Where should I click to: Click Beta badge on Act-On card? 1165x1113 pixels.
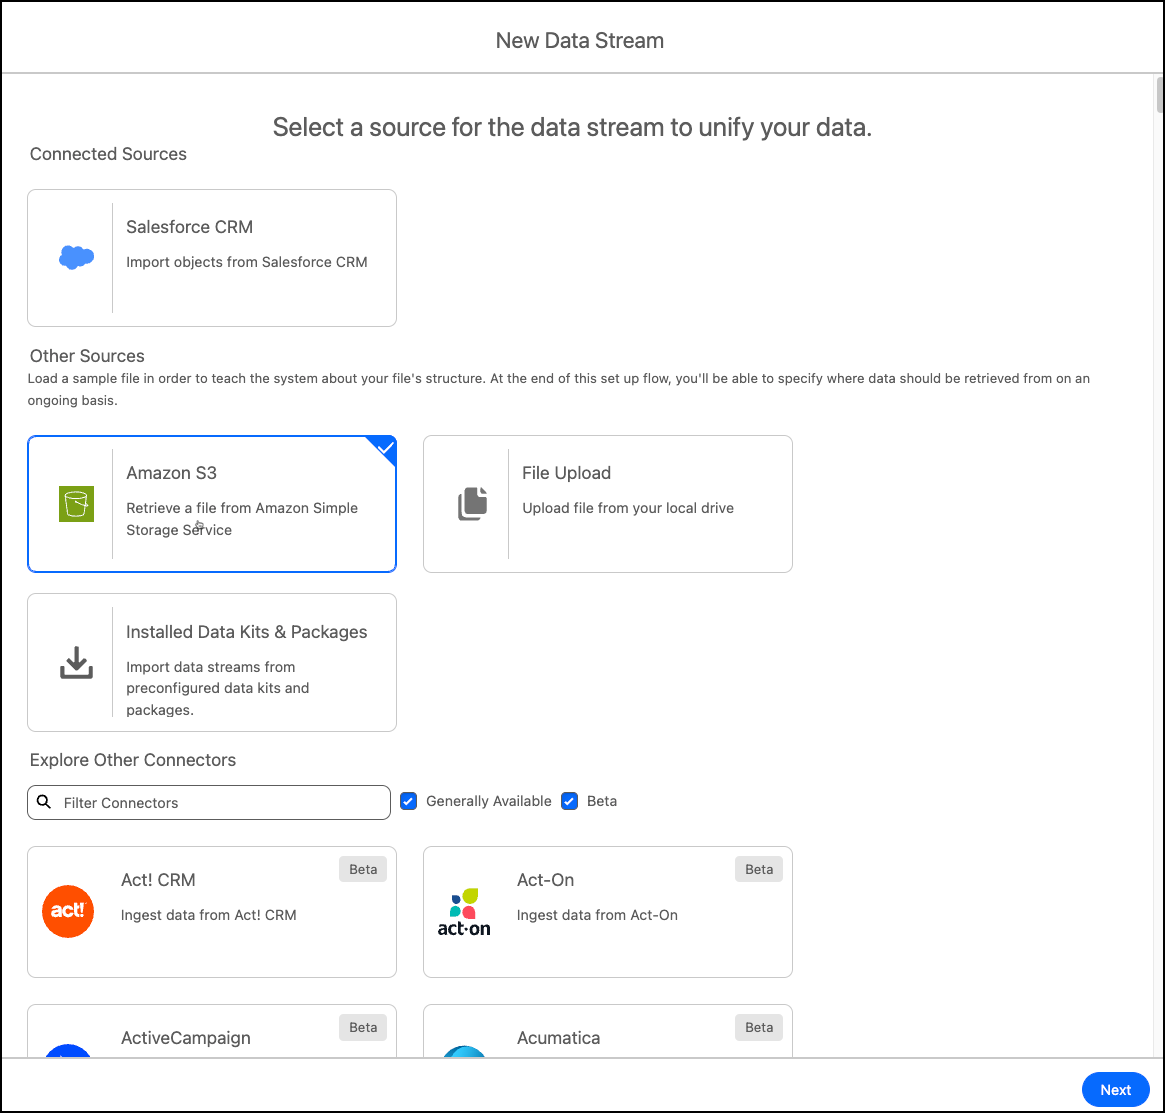click(759, 869)
